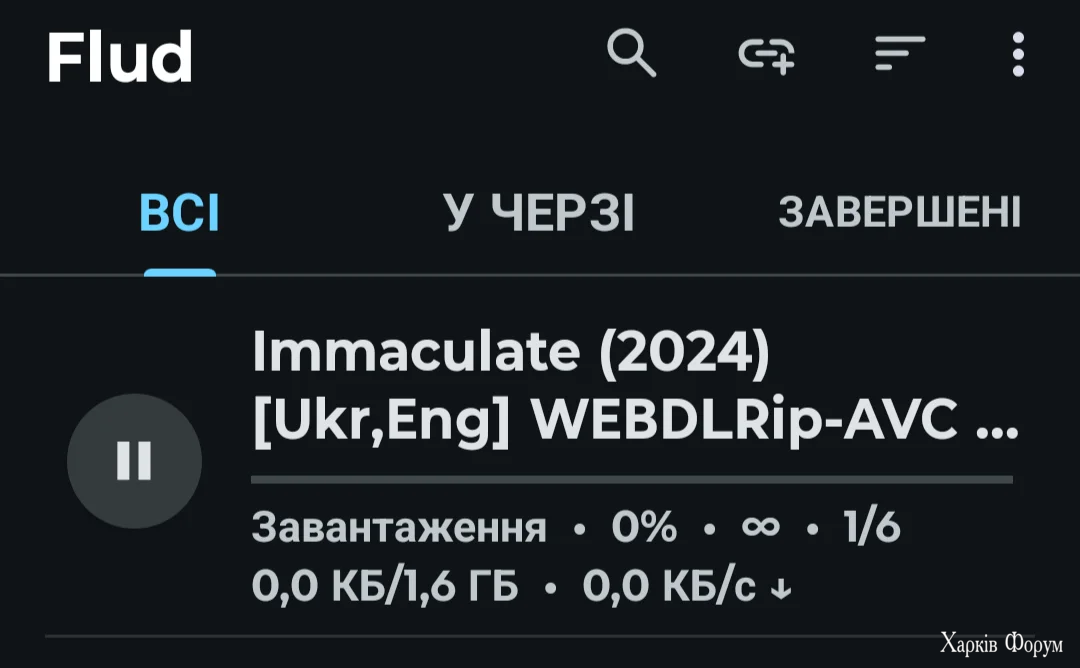Open the ЗАВЕРШЕНІ tab
Screen dimensions: 1080x668
[x=899, y=213]
